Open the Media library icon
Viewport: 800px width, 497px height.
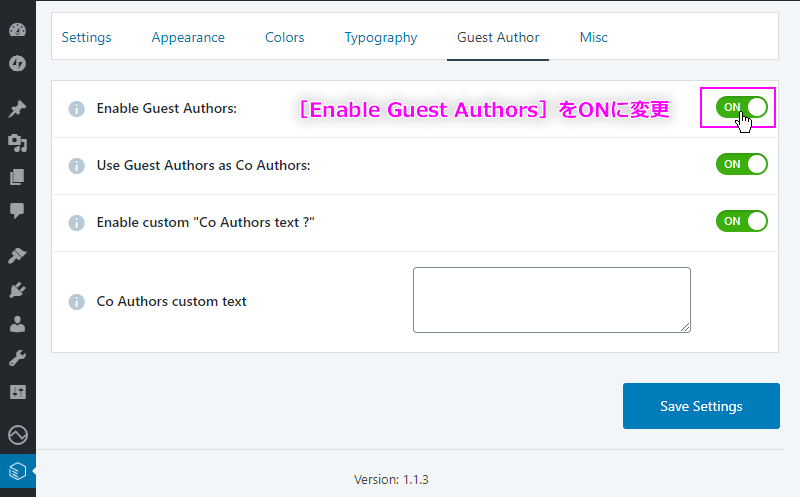(x=17, y=143)
